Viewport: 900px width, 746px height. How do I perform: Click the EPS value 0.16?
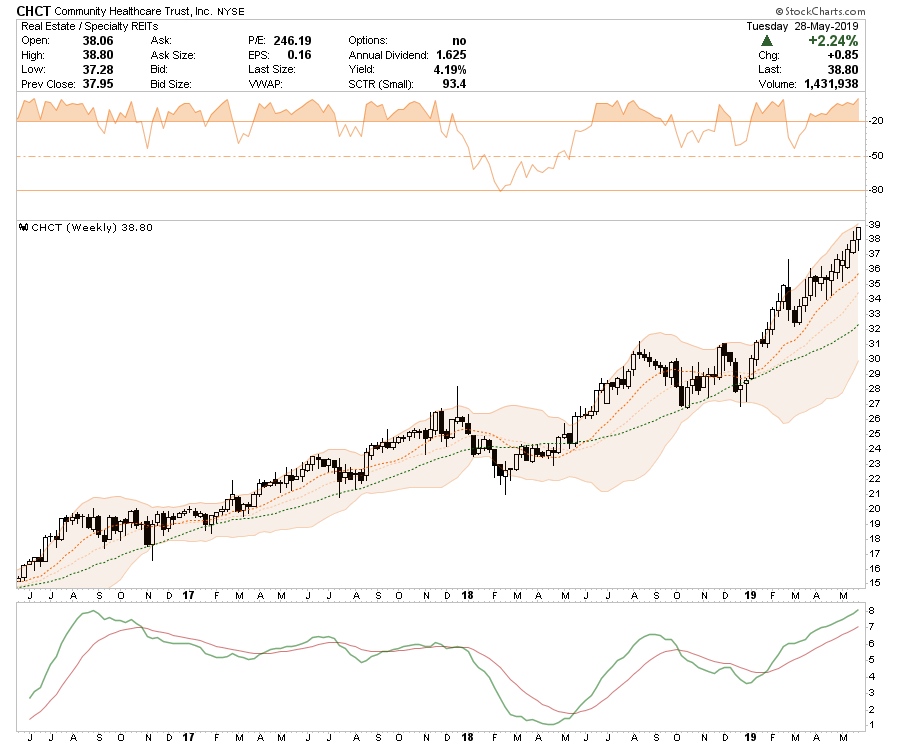300,55
